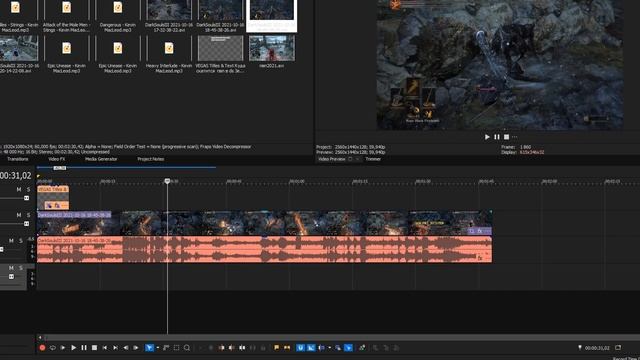The height and width of the screenshot is (360, 640).
Task: Toggle Loop Playback in transport bar
Action: [53, 348]
